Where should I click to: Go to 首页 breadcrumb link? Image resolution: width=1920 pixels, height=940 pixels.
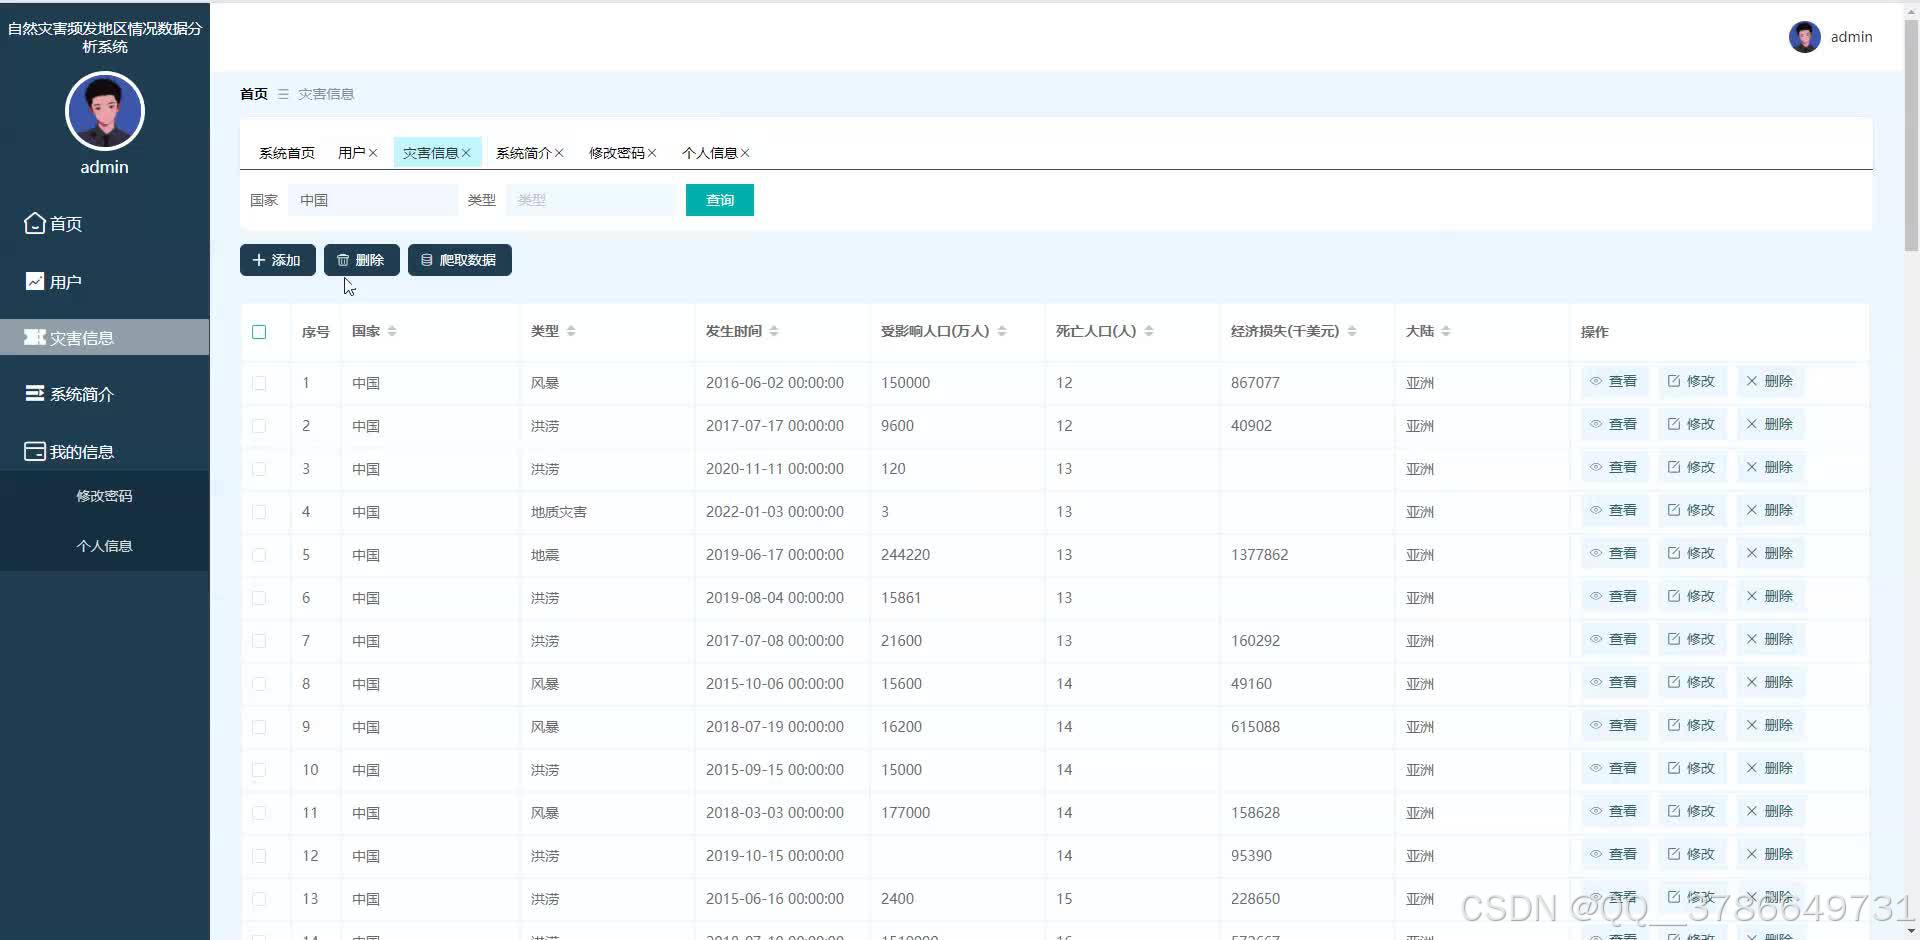[x=254, y=94]
